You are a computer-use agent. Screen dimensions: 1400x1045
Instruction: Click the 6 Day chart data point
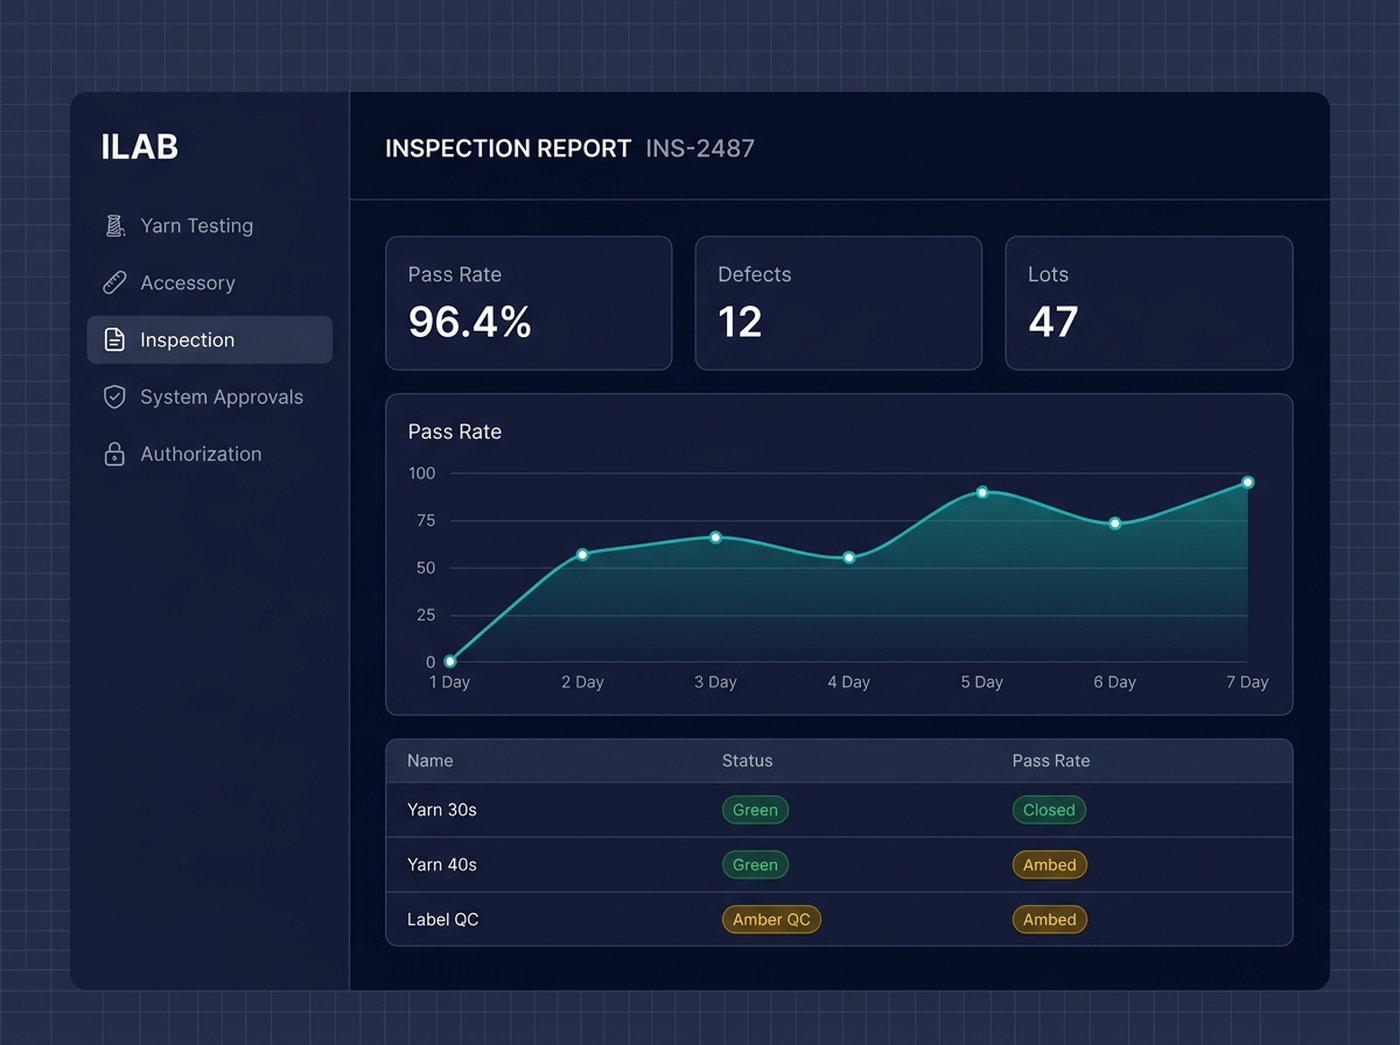[1115, 523]
